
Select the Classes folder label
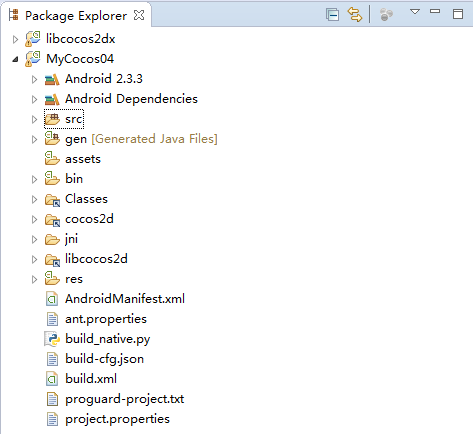(x=86, y=199)
